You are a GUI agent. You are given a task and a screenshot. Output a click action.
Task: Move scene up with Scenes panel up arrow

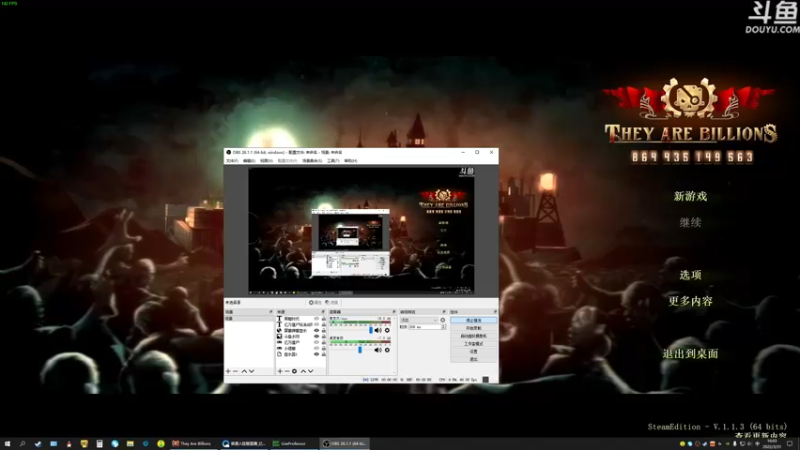244,371
